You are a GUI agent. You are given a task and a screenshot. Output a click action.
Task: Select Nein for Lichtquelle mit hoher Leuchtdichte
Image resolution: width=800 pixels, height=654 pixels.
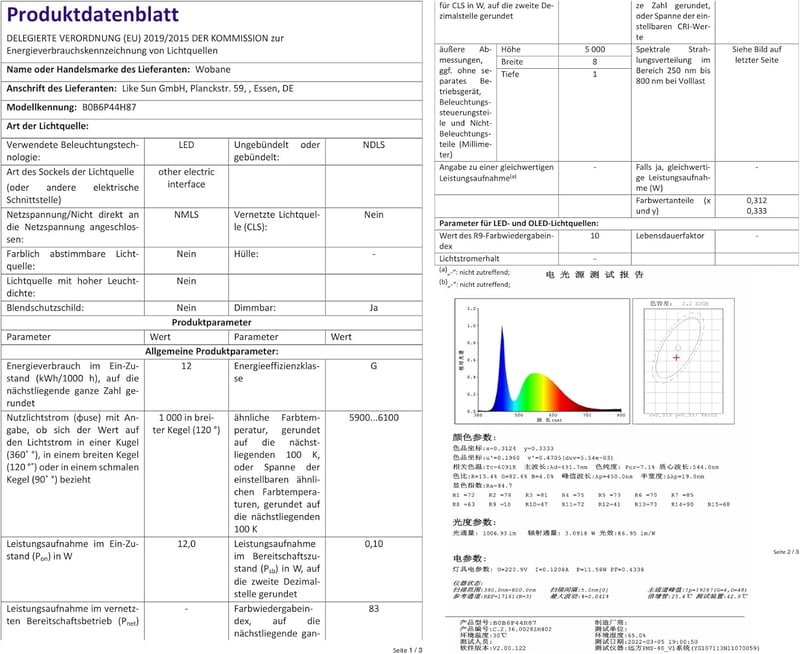(x=186, y=281)
